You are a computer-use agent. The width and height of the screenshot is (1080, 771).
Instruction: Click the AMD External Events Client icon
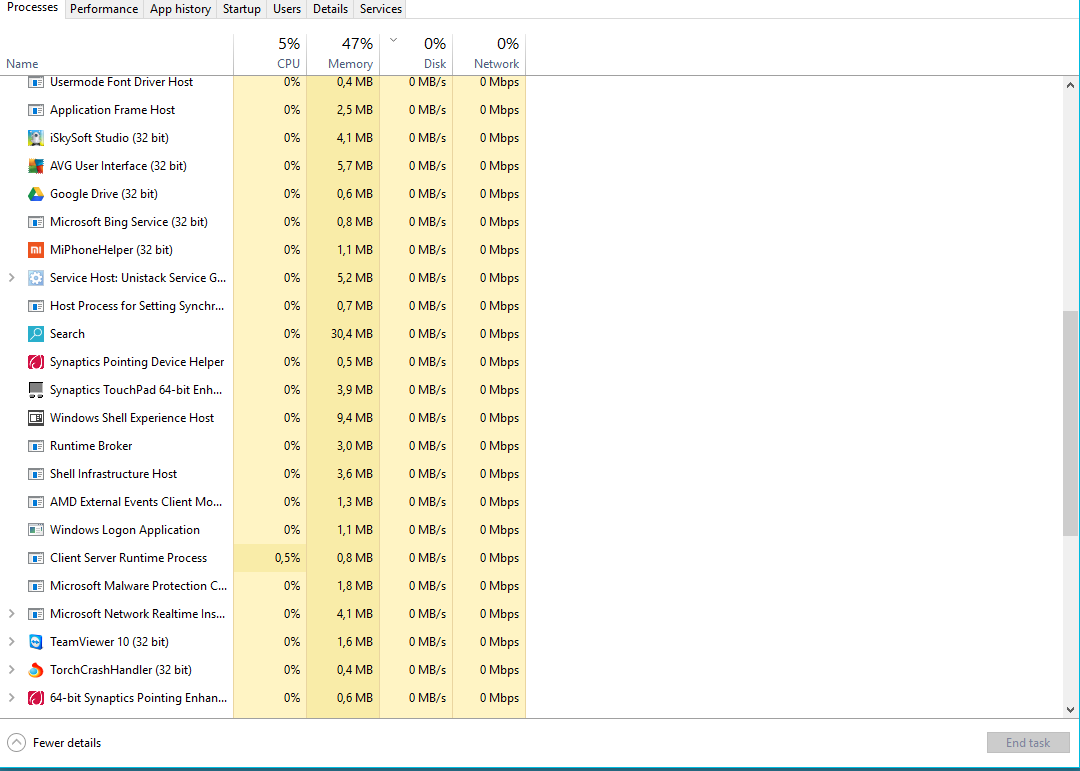(36, 502)
